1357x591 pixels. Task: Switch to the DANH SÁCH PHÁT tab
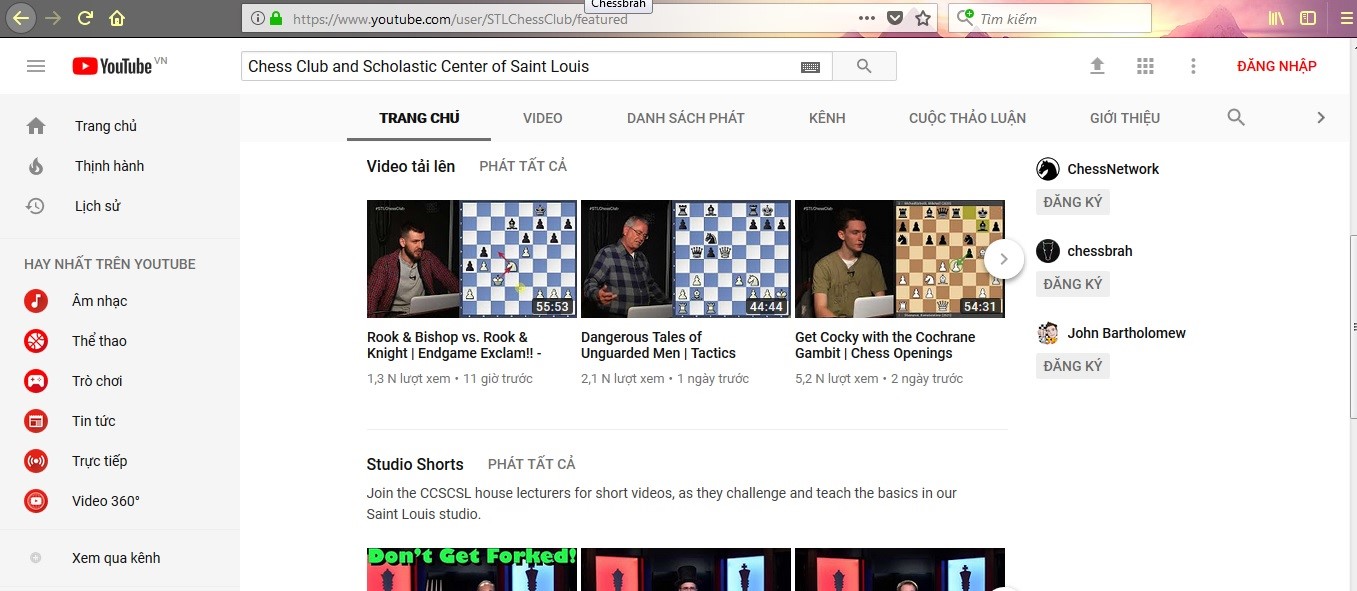click(686, 118)
